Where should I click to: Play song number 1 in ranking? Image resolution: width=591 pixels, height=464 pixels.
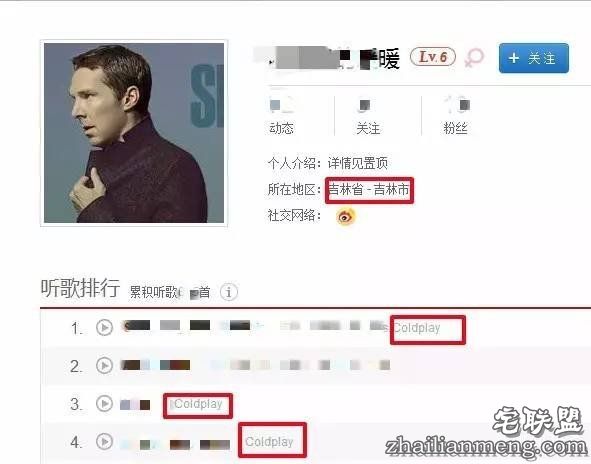click(104, 328)
